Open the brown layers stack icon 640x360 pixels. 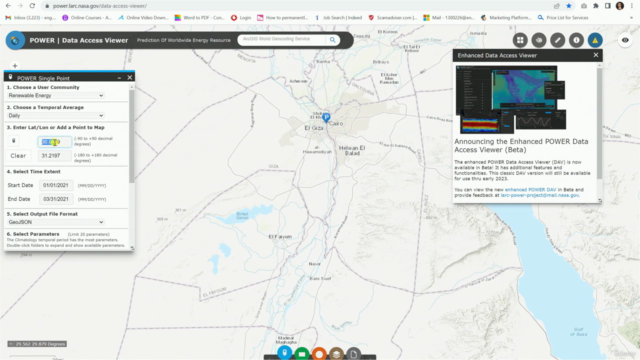[x=336, y=353]
